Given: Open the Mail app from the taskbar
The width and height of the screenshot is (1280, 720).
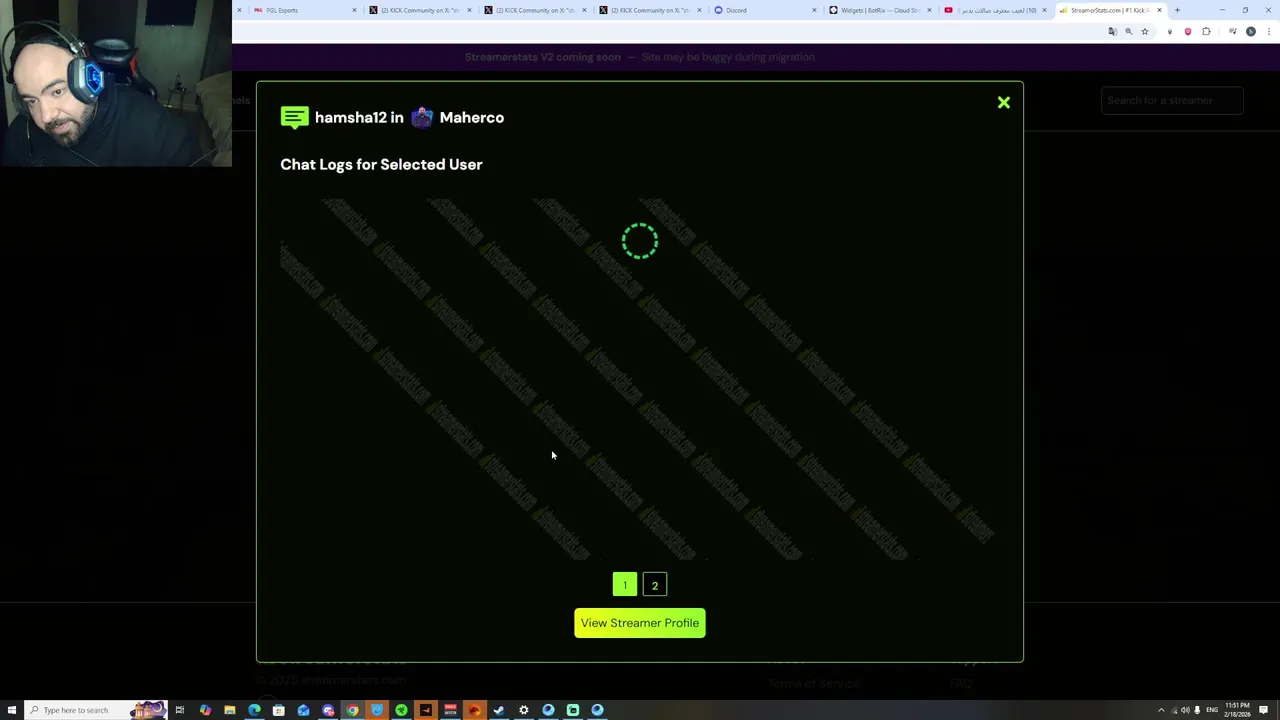Looking at the screenshot, I should pos(303,710).
